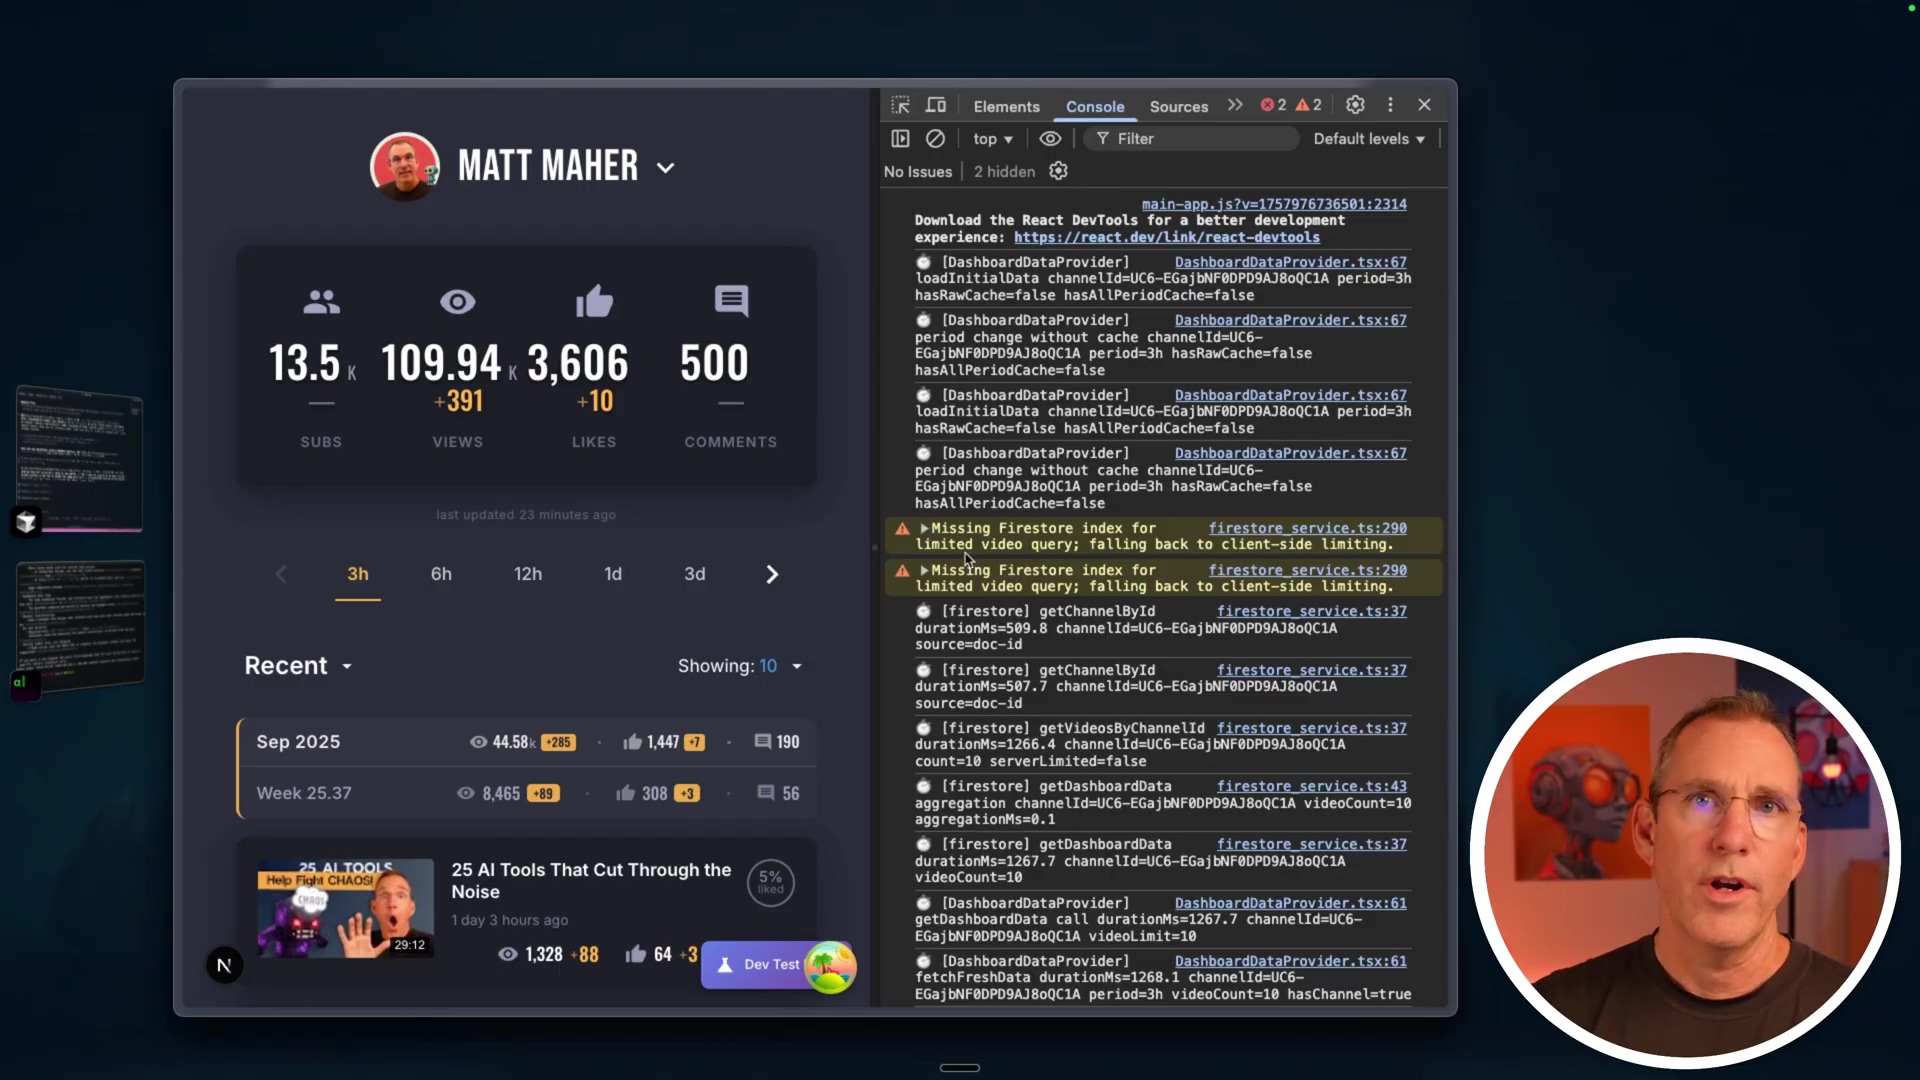1920x1080 pixels.
Task: Open video title 25 AI Tools That Cut Through the Noise
Action: click(591, 881)
